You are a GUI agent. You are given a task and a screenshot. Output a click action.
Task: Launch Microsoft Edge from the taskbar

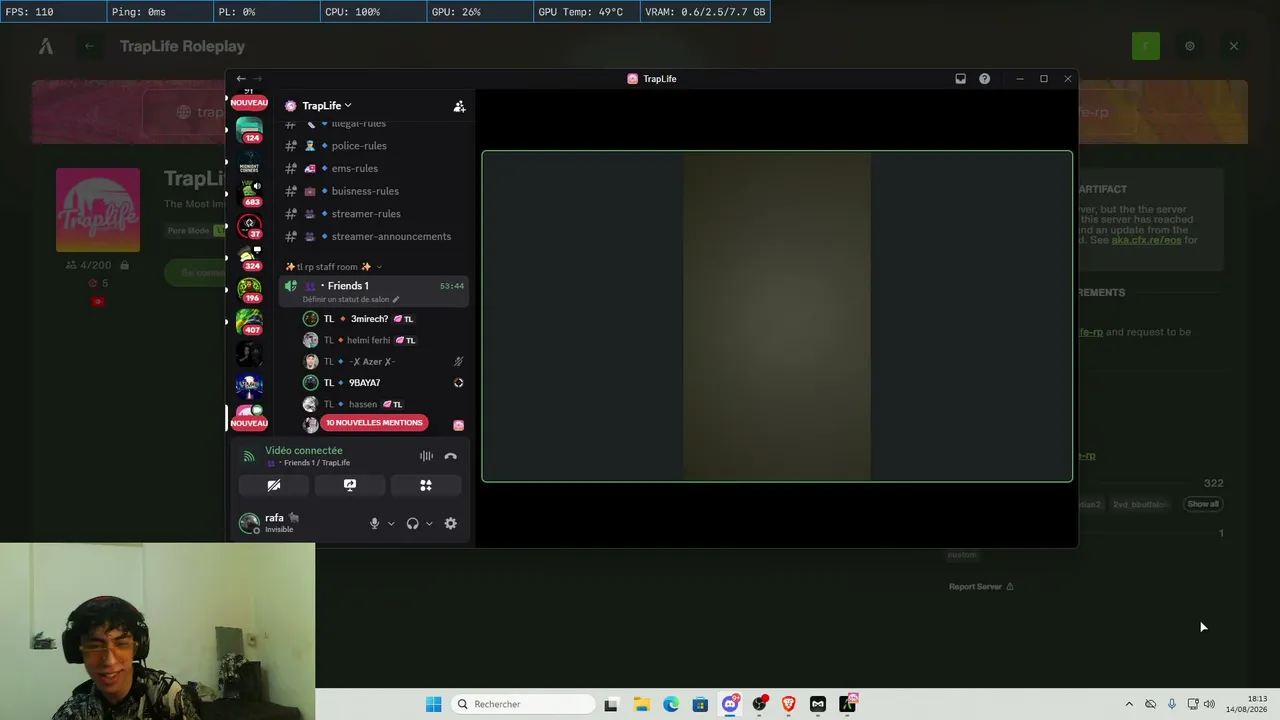[x=671, y=704]
